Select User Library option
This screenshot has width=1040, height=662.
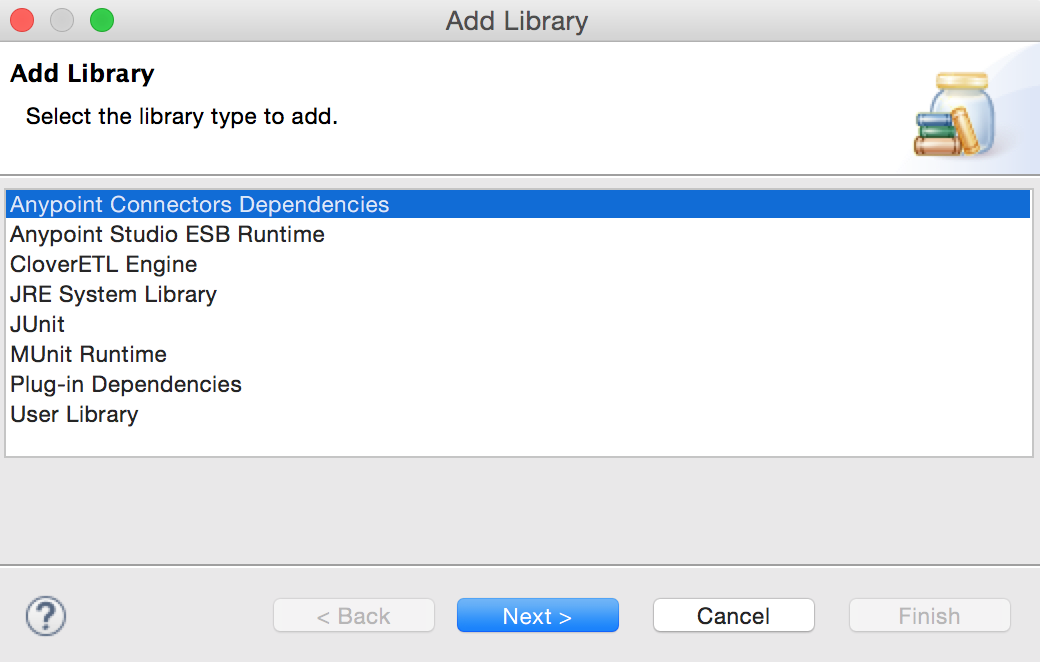(x=73, y=414)
